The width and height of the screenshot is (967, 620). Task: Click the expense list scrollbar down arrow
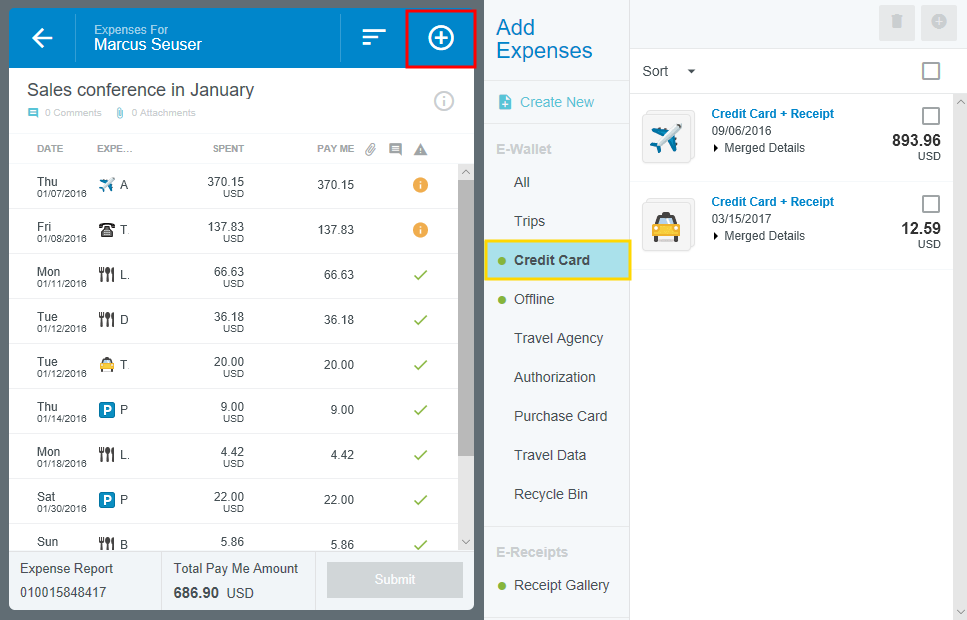coord(465,541)
